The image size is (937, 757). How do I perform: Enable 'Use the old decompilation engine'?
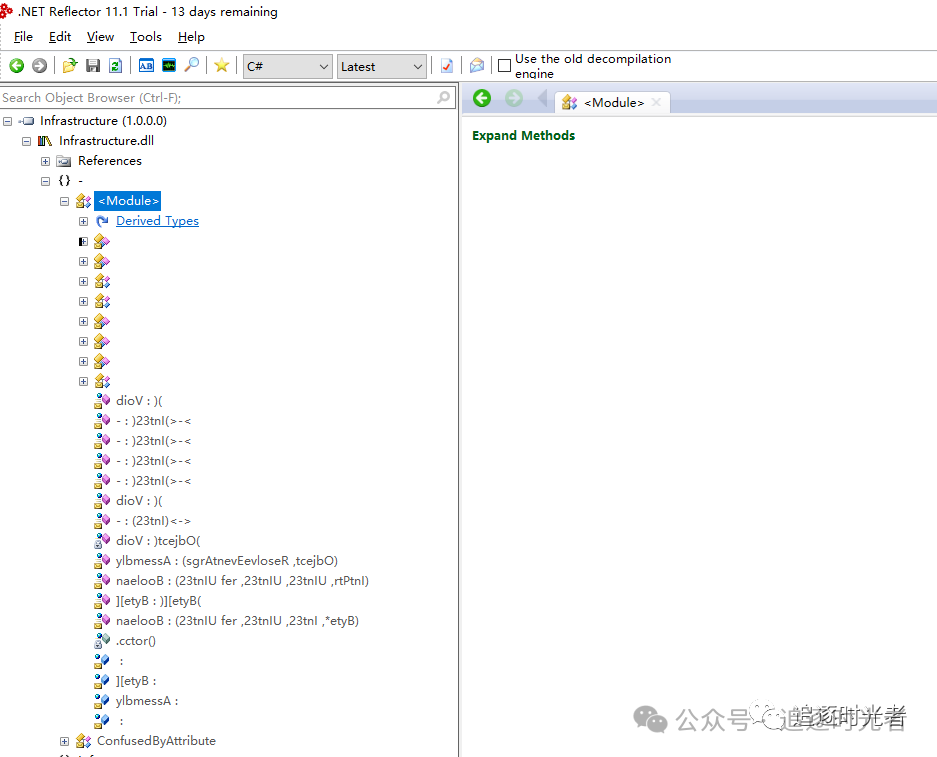pos(505,65)
